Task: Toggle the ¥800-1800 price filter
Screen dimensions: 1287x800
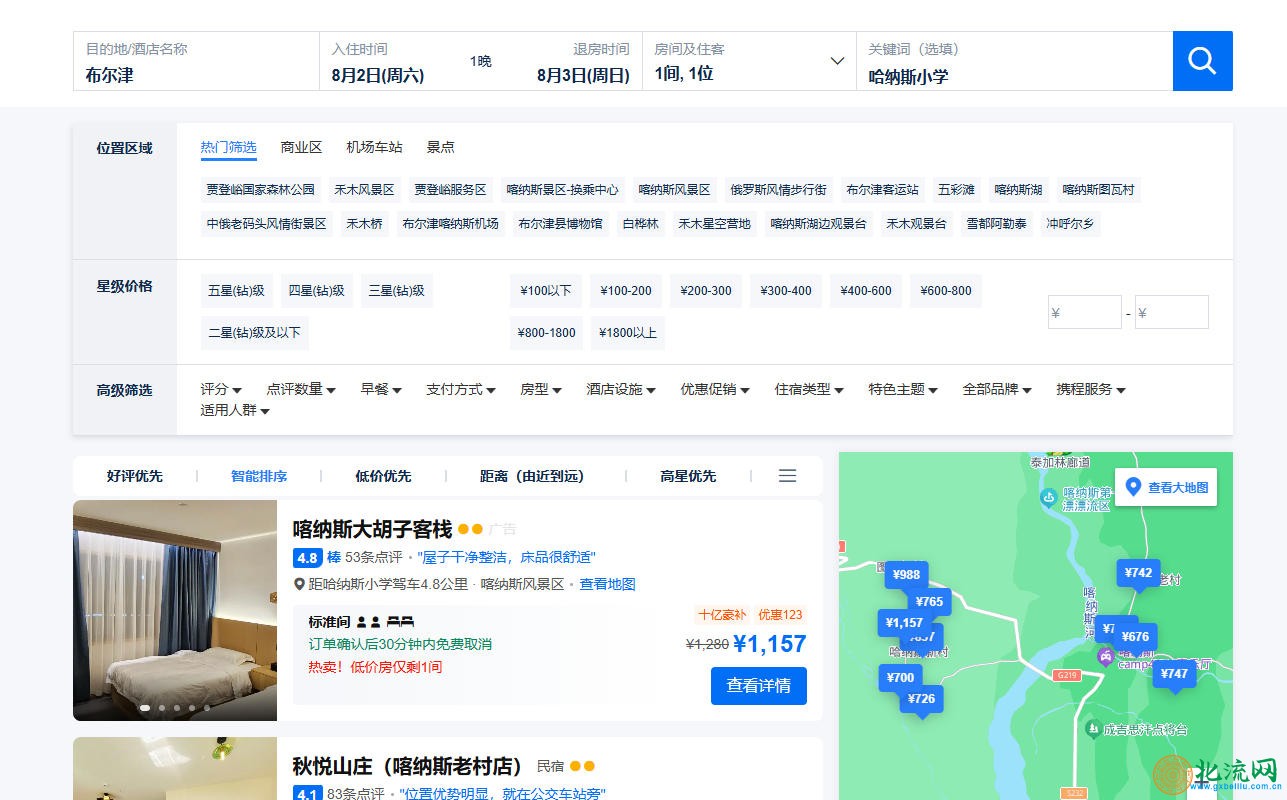Action: (x=547, y=333)
